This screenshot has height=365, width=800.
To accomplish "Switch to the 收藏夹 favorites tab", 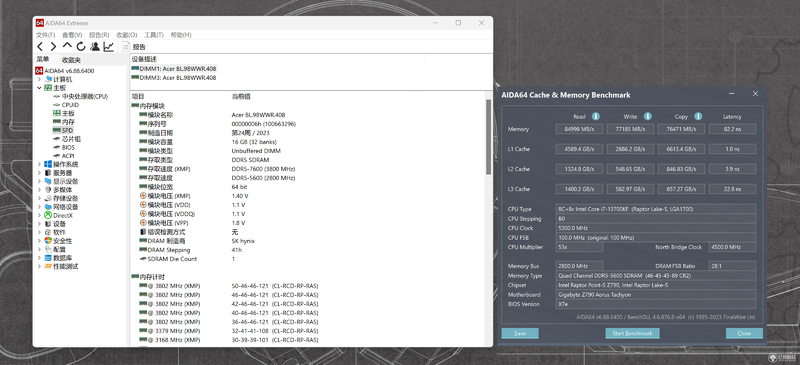I will click(71, 60).
